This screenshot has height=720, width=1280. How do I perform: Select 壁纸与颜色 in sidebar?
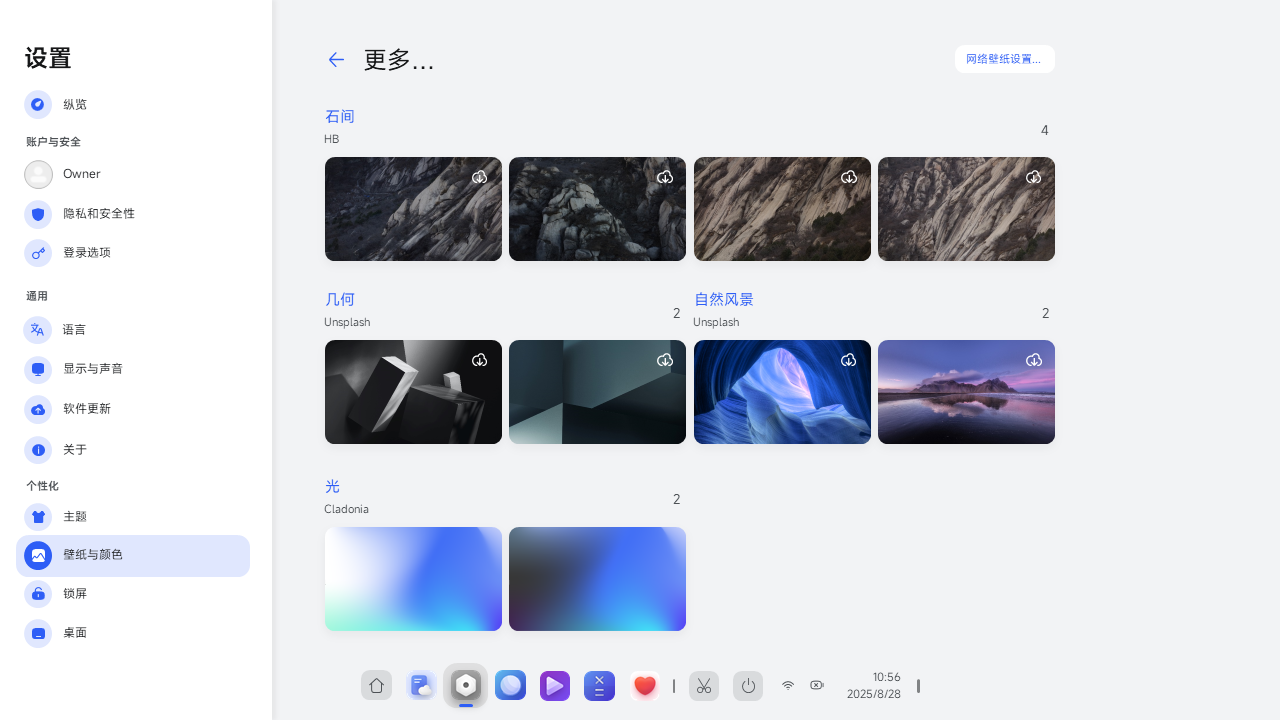coord(133,555)
